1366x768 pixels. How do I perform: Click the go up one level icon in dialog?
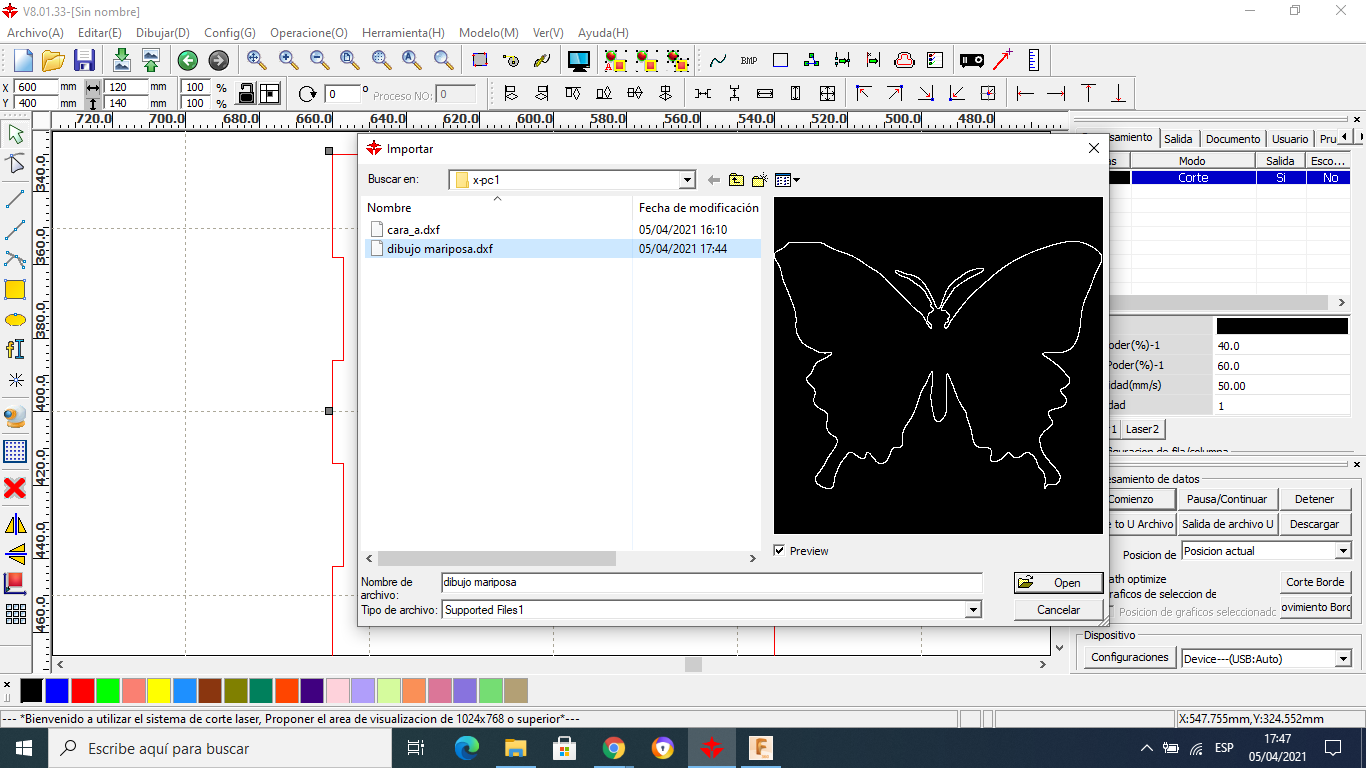736,180
